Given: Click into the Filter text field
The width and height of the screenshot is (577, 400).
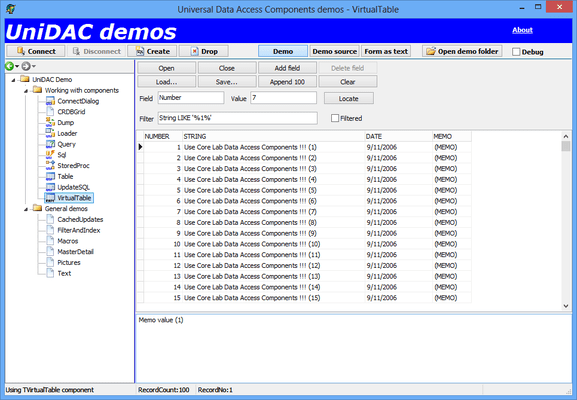Looking at the screenshot, I should 238,118.
